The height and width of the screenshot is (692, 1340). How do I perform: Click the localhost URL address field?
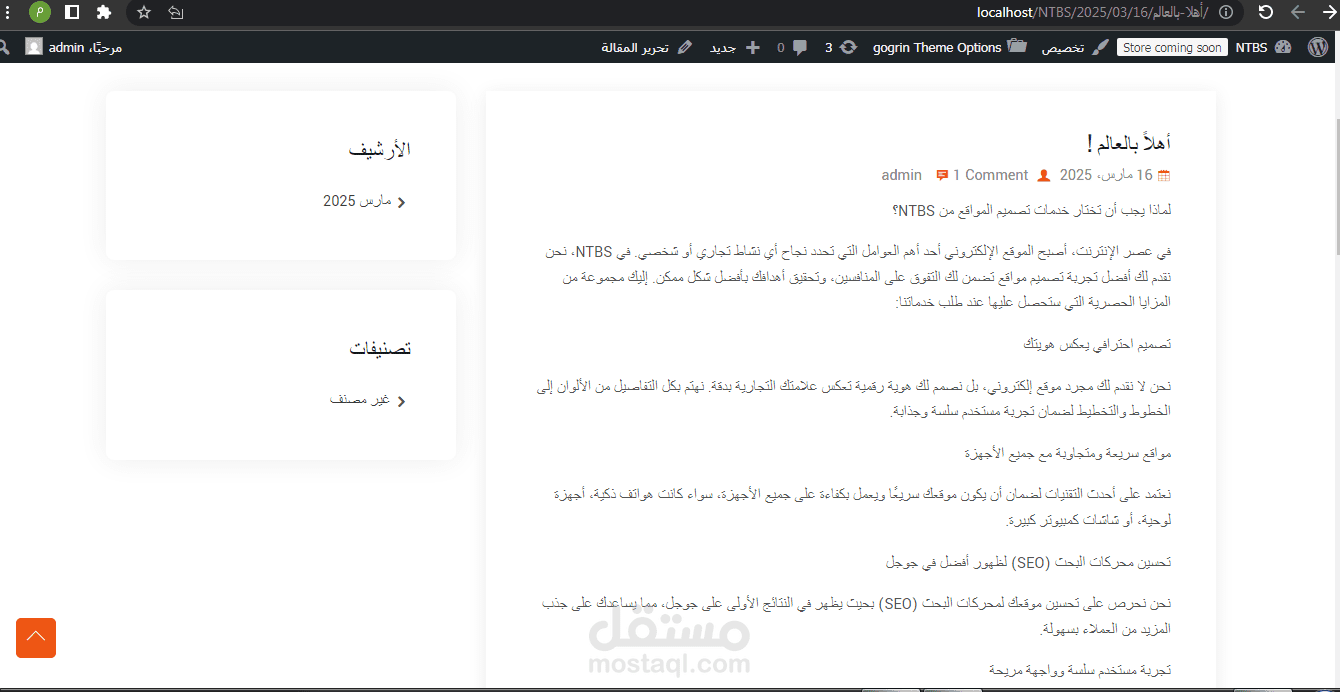pyautogui.click(x=1092, y=12)
